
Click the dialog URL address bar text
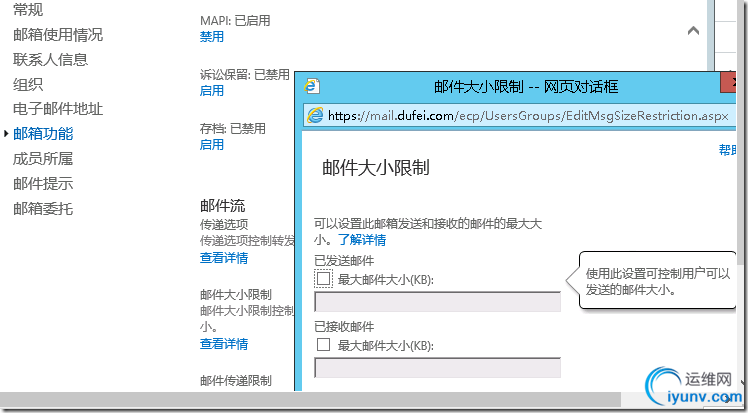(x=528, y=116)
